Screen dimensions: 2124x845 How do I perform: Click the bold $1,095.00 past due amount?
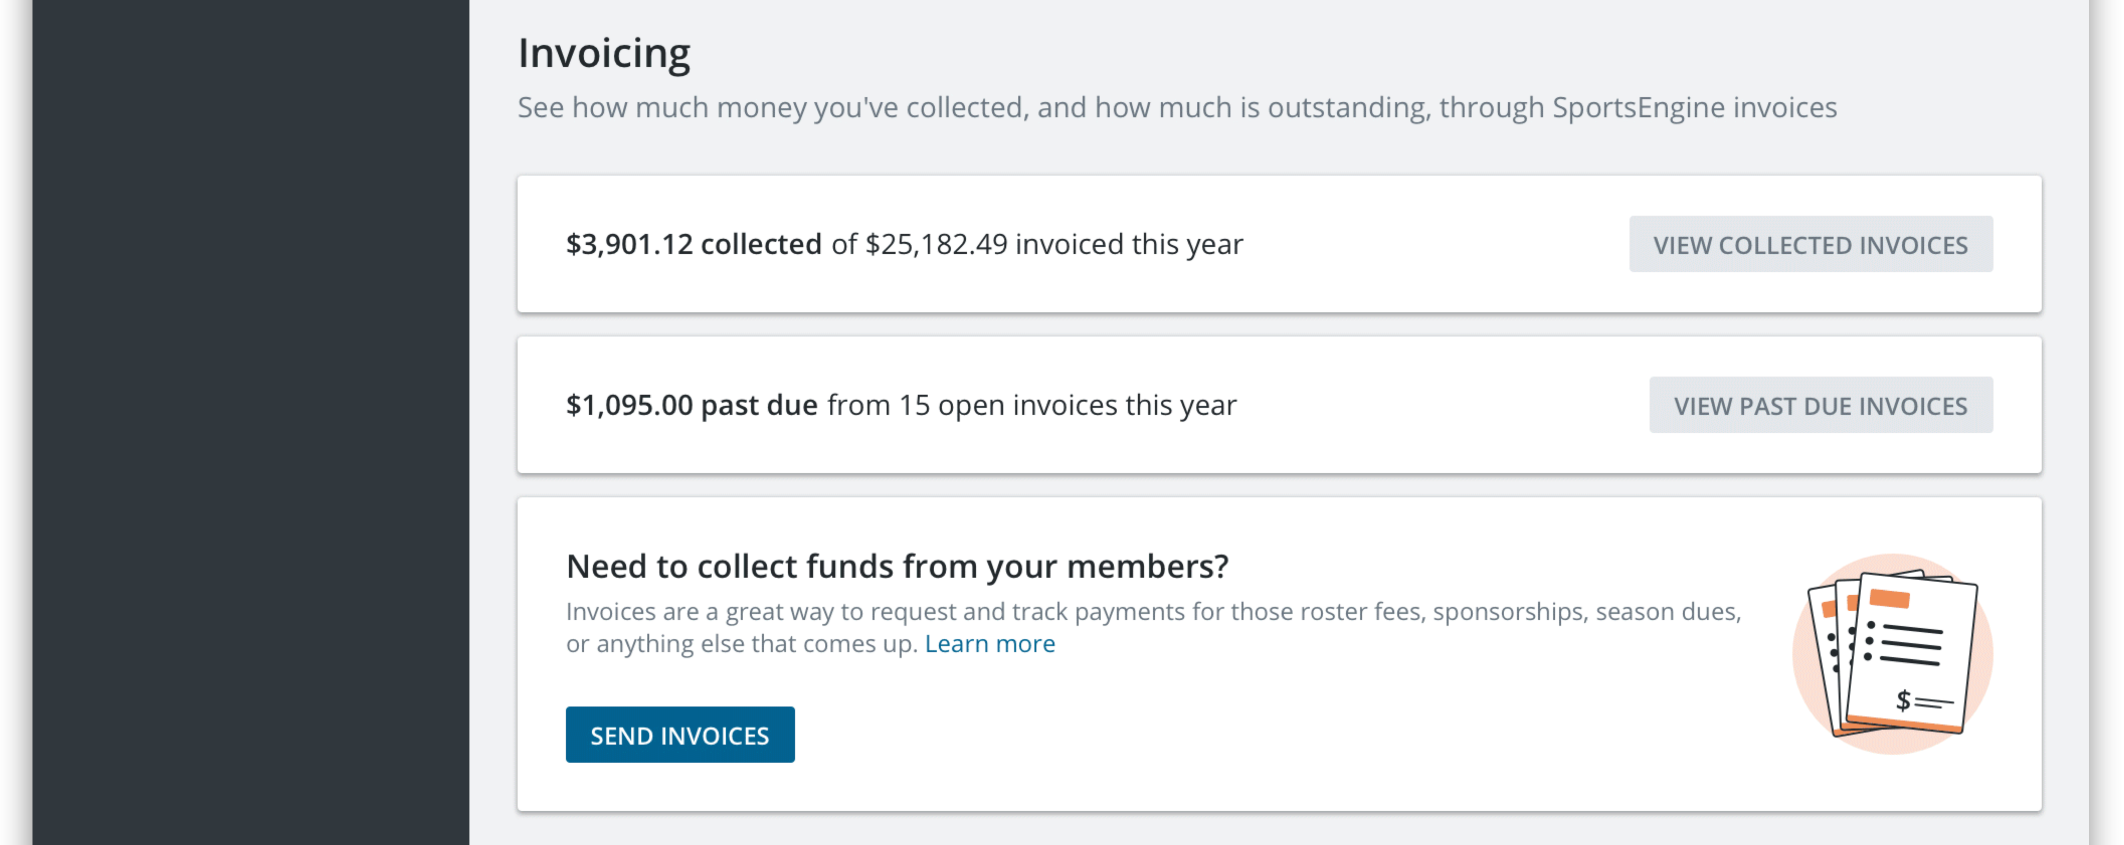click(x=691, y=406)
